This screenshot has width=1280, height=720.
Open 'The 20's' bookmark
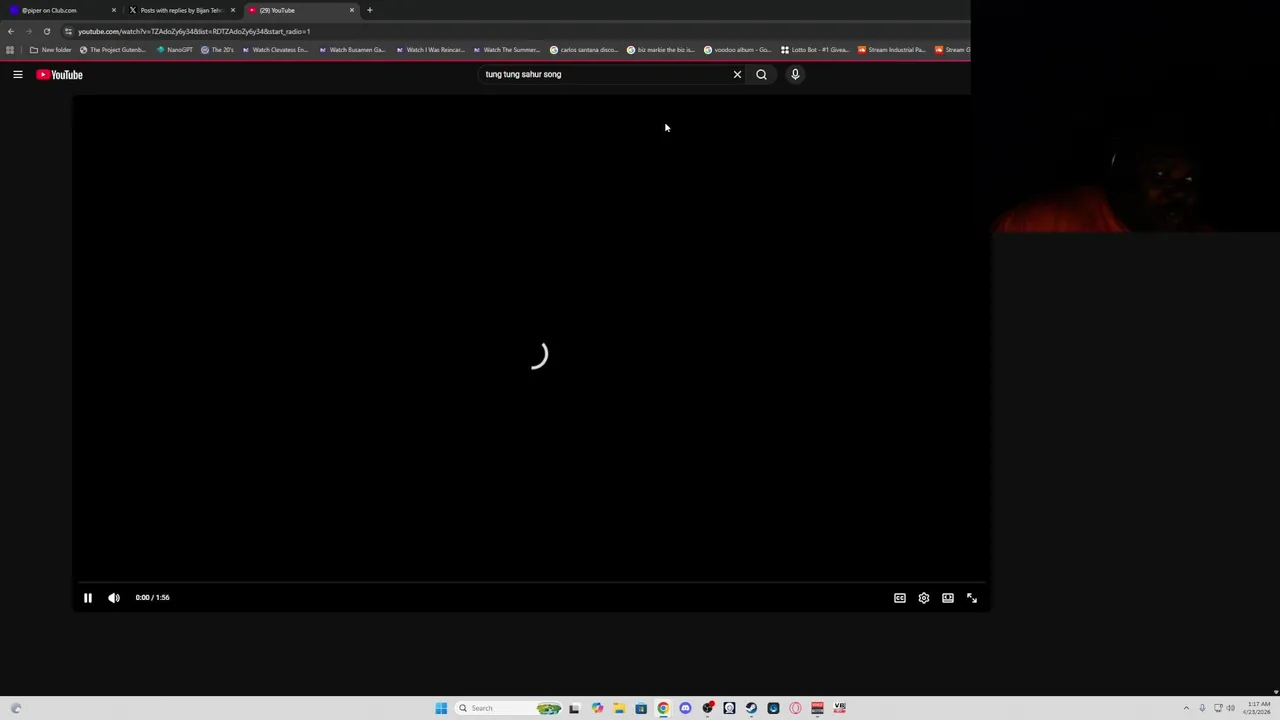point(217,50)
